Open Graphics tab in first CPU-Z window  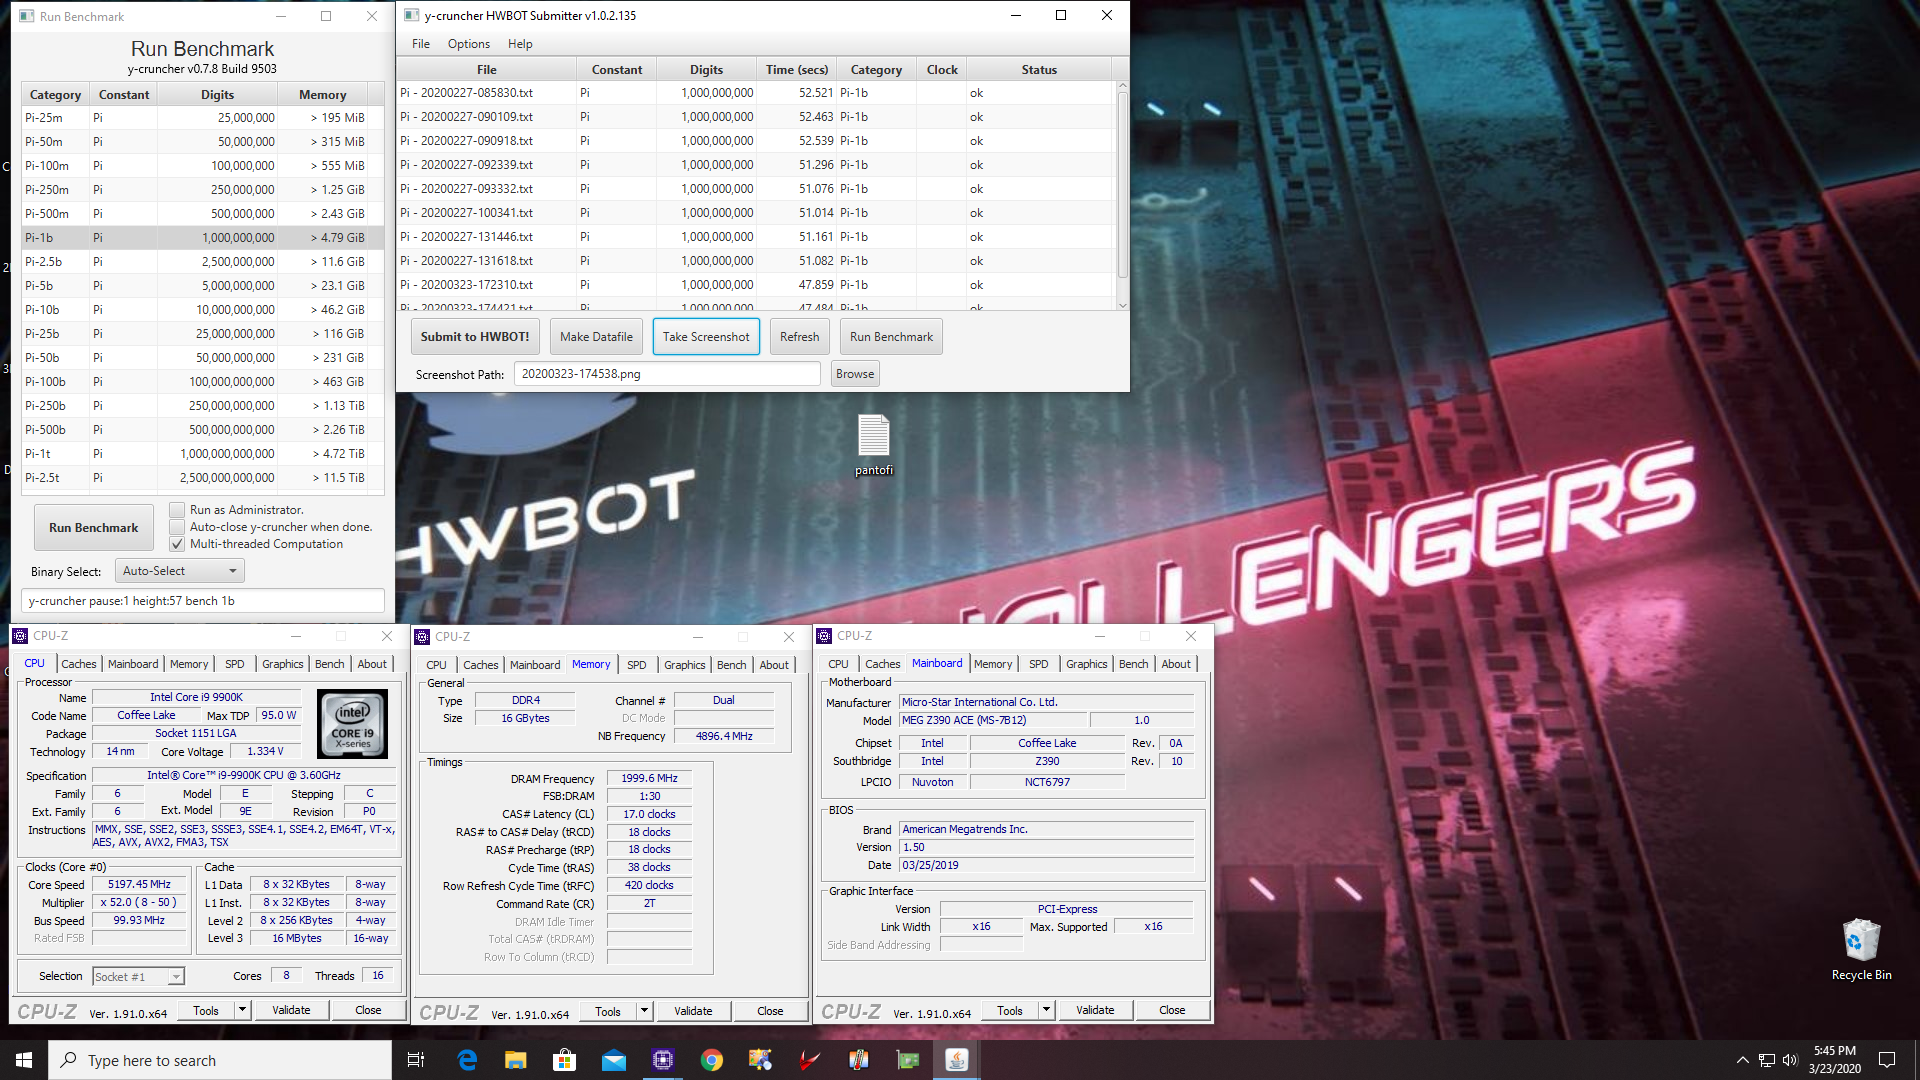pyautogui.click(x=283, y=664)
